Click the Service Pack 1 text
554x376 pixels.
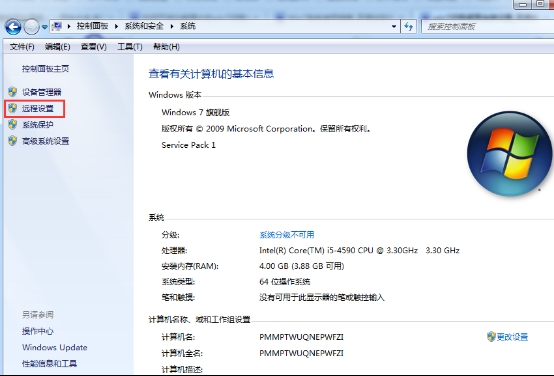[x=188, y=145]
